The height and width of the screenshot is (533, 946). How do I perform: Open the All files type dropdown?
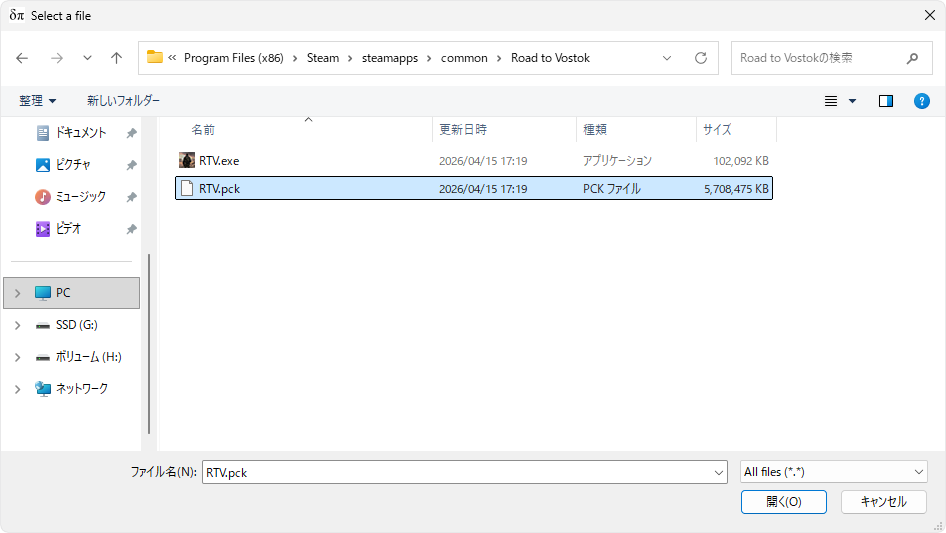(833, 472)
